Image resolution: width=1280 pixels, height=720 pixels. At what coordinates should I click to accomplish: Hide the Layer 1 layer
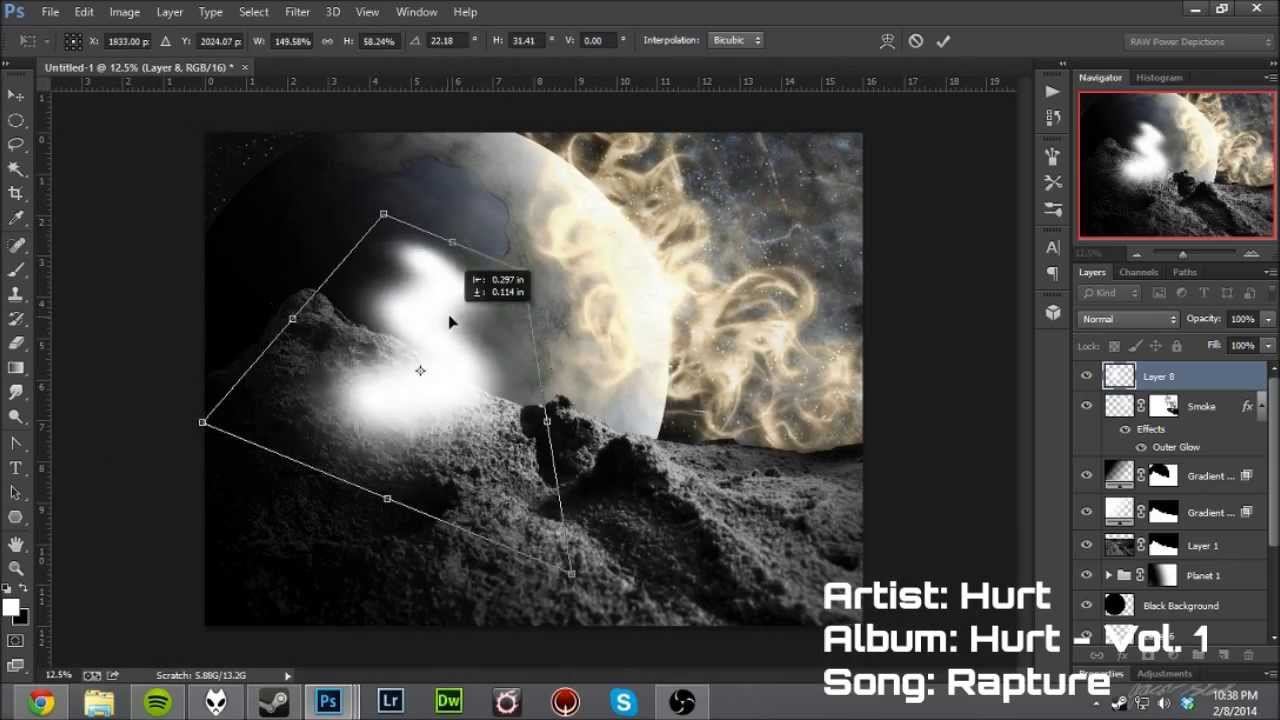coord(1087,546)
